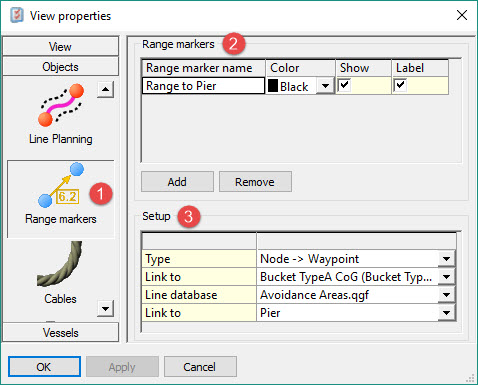Image resolution: width=478 pixels, height=385 pixels.
Task: Select the Range markers icon
Action: pyautogui.click(x=61, y=185)
